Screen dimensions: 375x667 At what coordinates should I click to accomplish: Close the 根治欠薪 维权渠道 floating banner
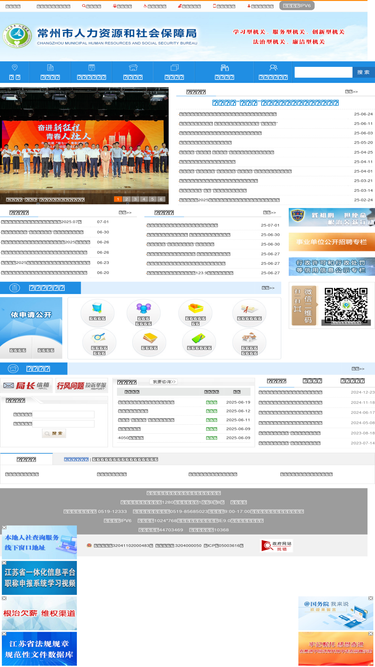click(x=4, y=599)
